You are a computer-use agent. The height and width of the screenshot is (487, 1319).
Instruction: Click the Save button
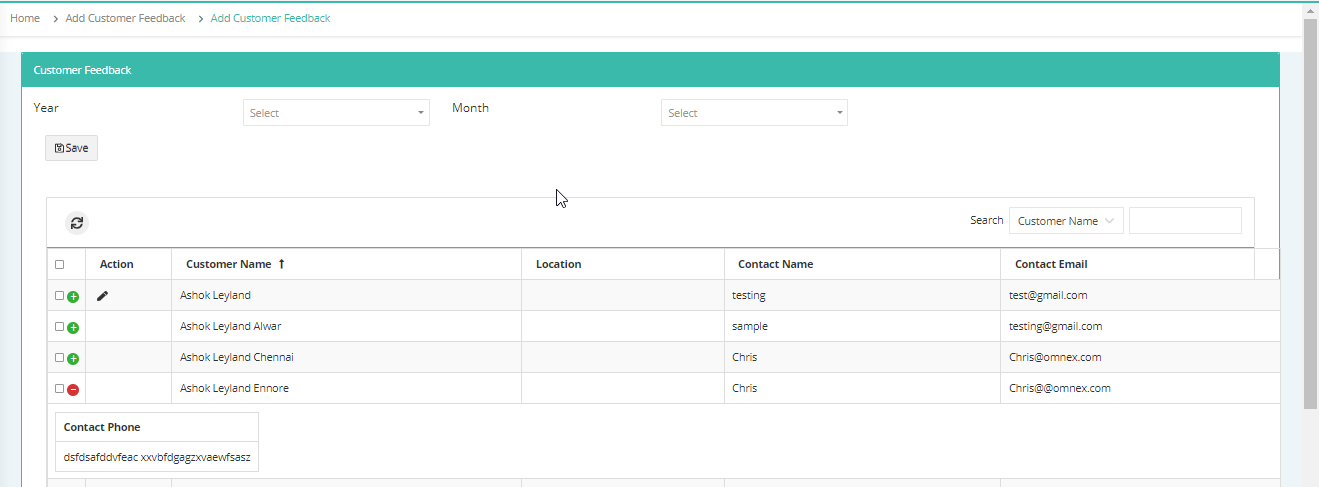pos(71,148)
